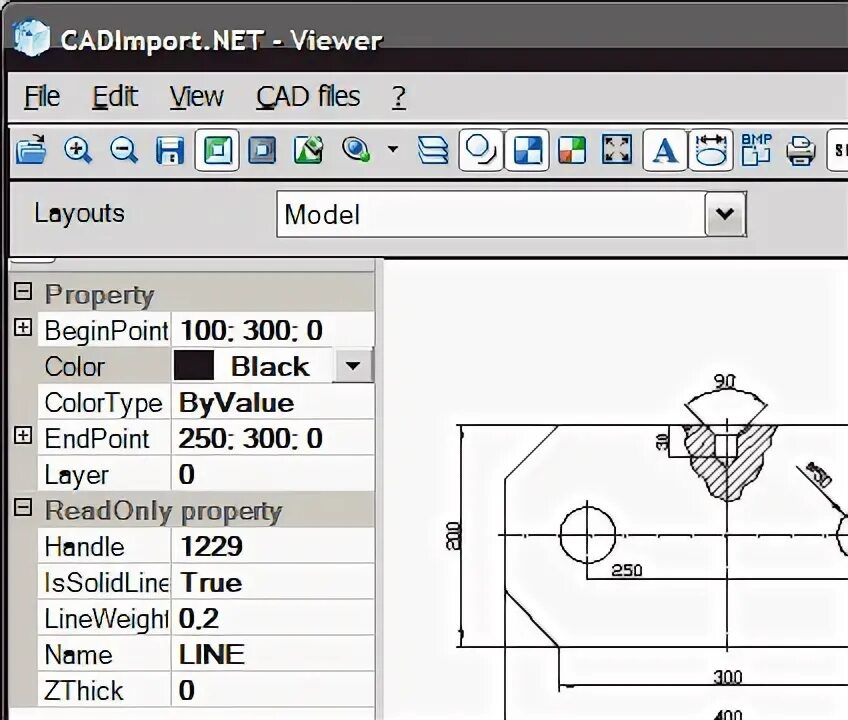848x720 pixels.
Task: Select the EndPoint value 250; 300; 0
Action: [250, 439]
